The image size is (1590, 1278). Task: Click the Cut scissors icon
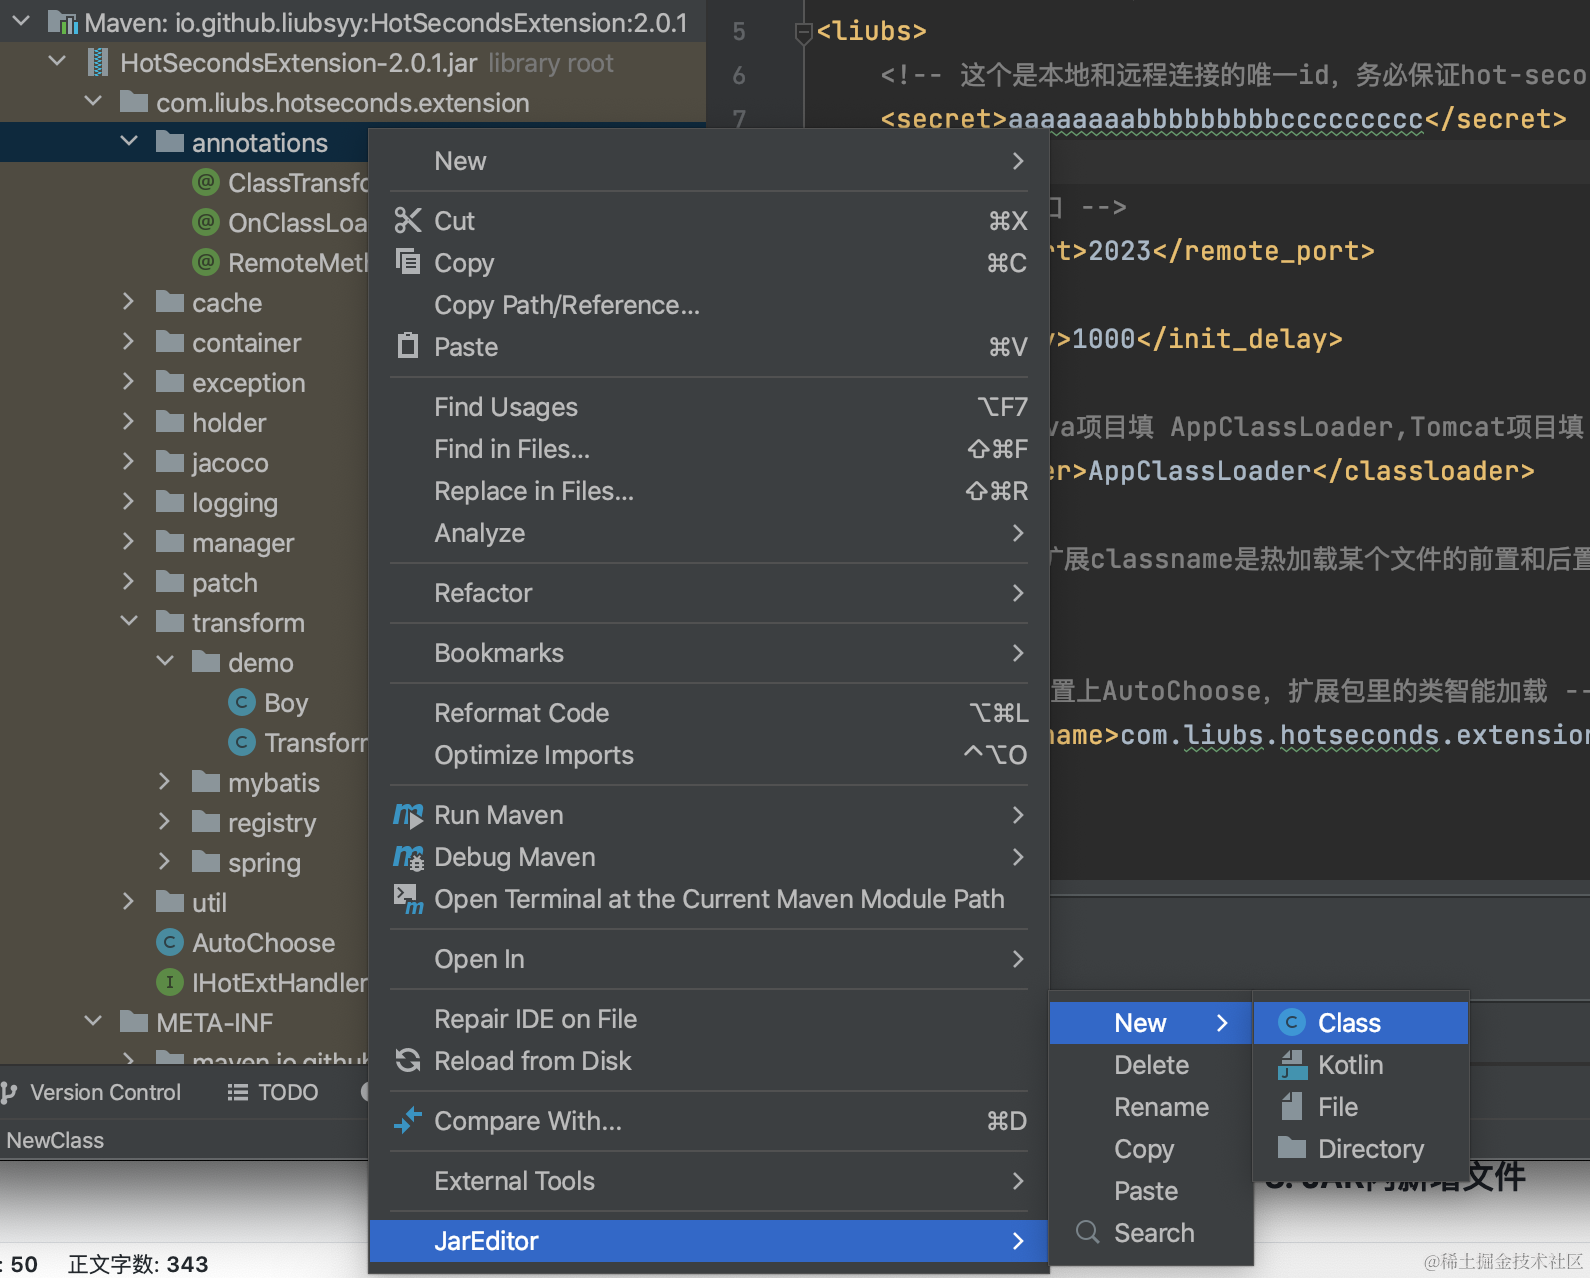408,220
